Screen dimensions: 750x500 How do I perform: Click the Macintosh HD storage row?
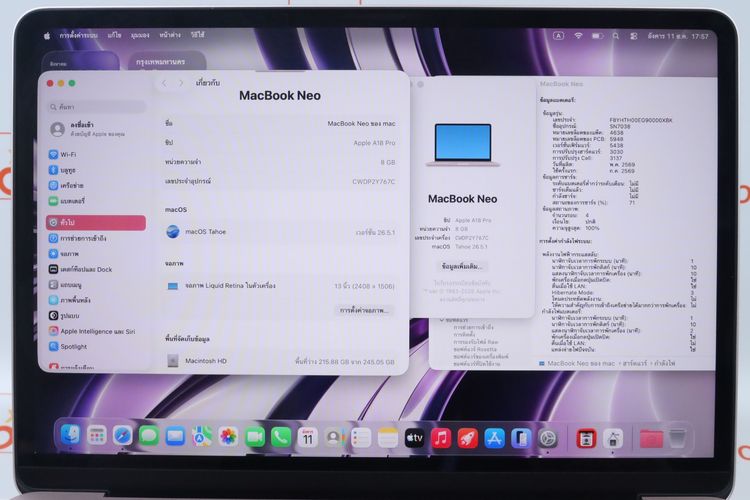click(x=280, y=361)
